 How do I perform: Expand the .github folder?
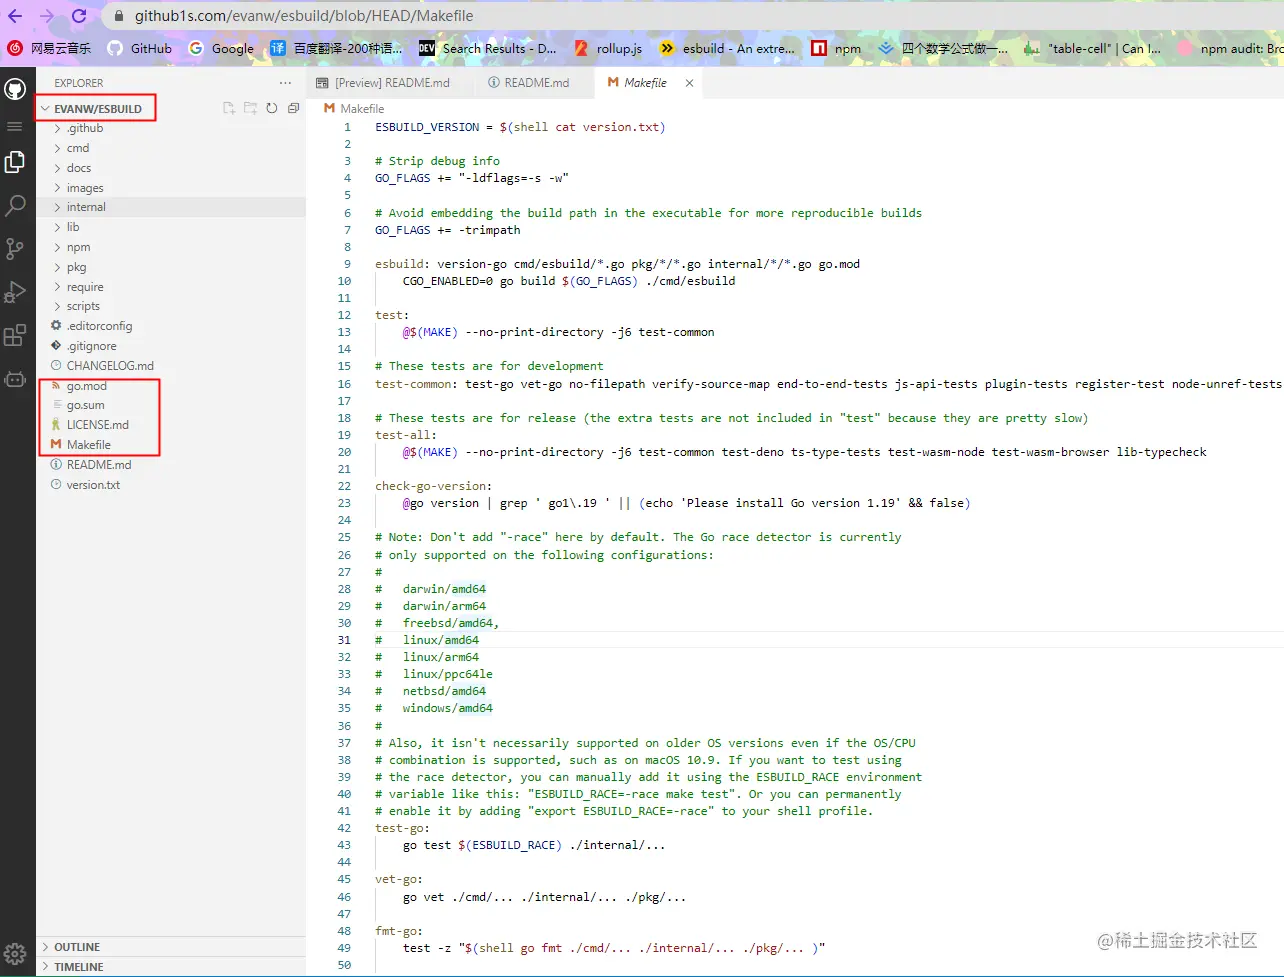click(85, 128)
